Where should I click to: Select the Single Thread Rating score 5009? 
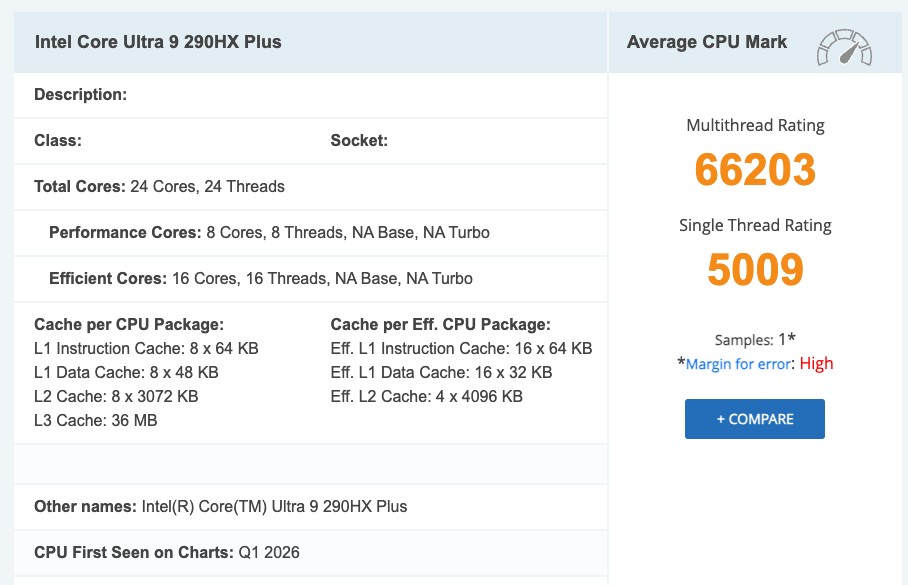coord(755,269)
